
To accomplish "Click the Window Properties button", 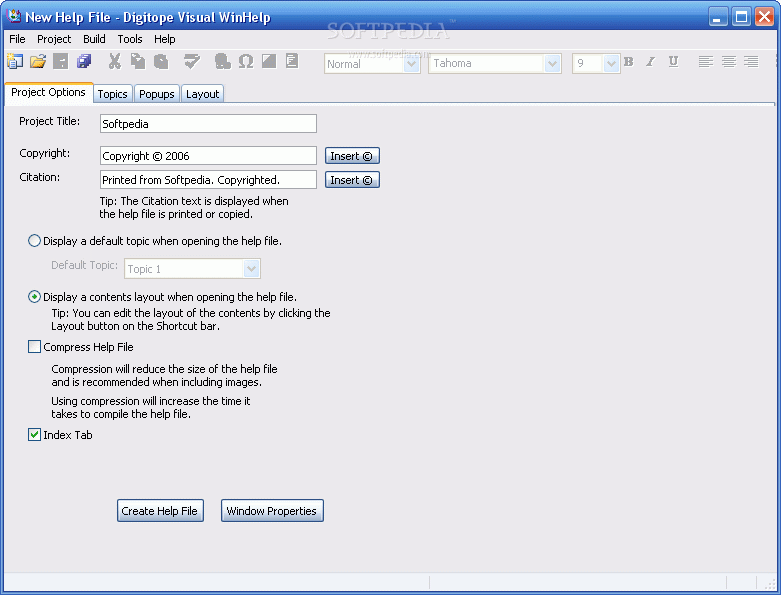I will click(x=272, y=511).
